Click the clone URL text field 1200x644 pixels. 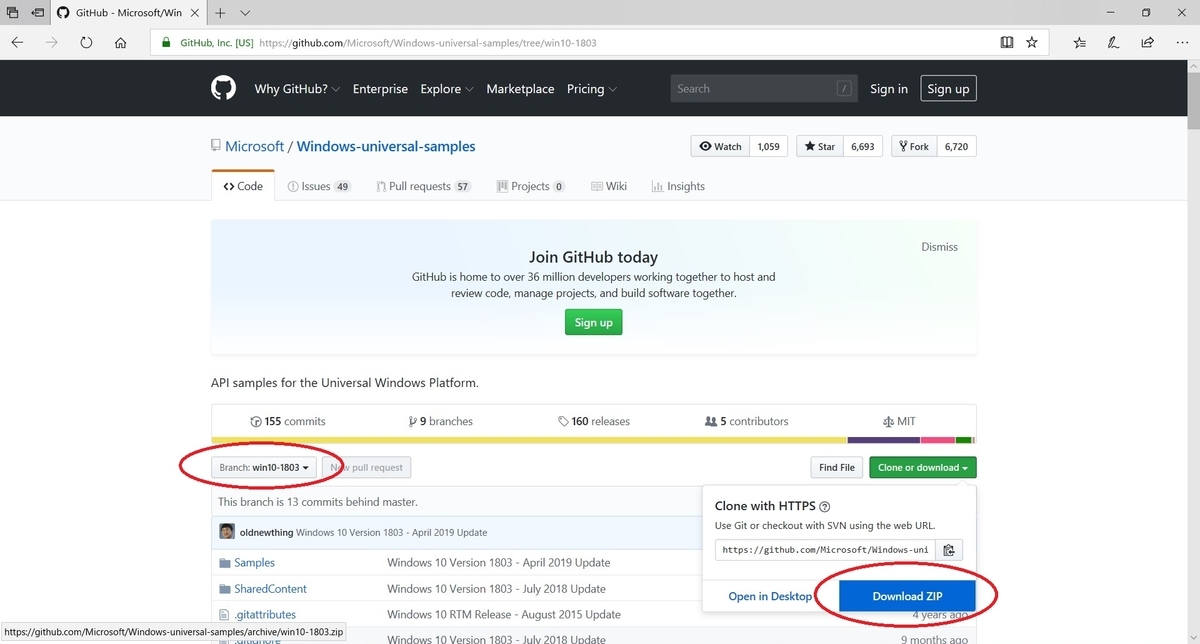tap(825, 550)
